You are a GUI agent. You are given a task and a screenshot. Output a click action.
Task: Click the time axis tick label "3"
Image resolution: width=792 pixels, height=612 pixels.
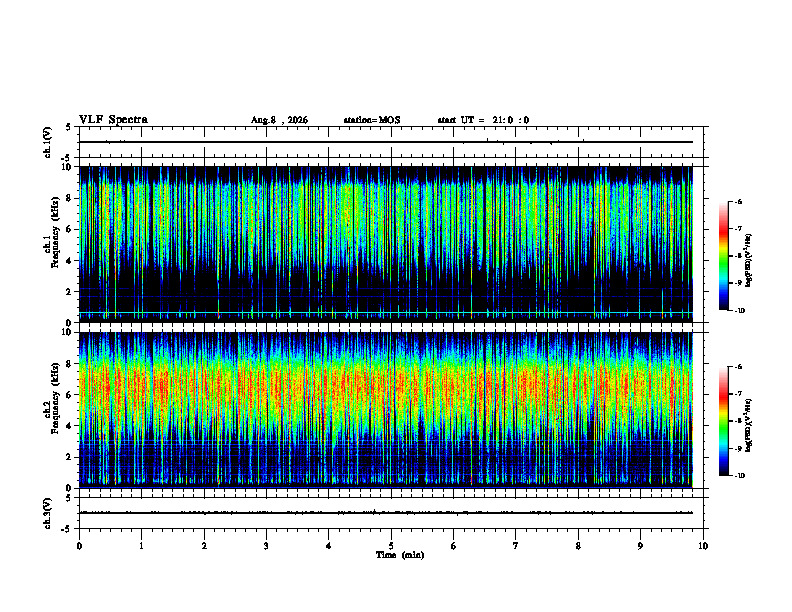[x=266, y=546]
